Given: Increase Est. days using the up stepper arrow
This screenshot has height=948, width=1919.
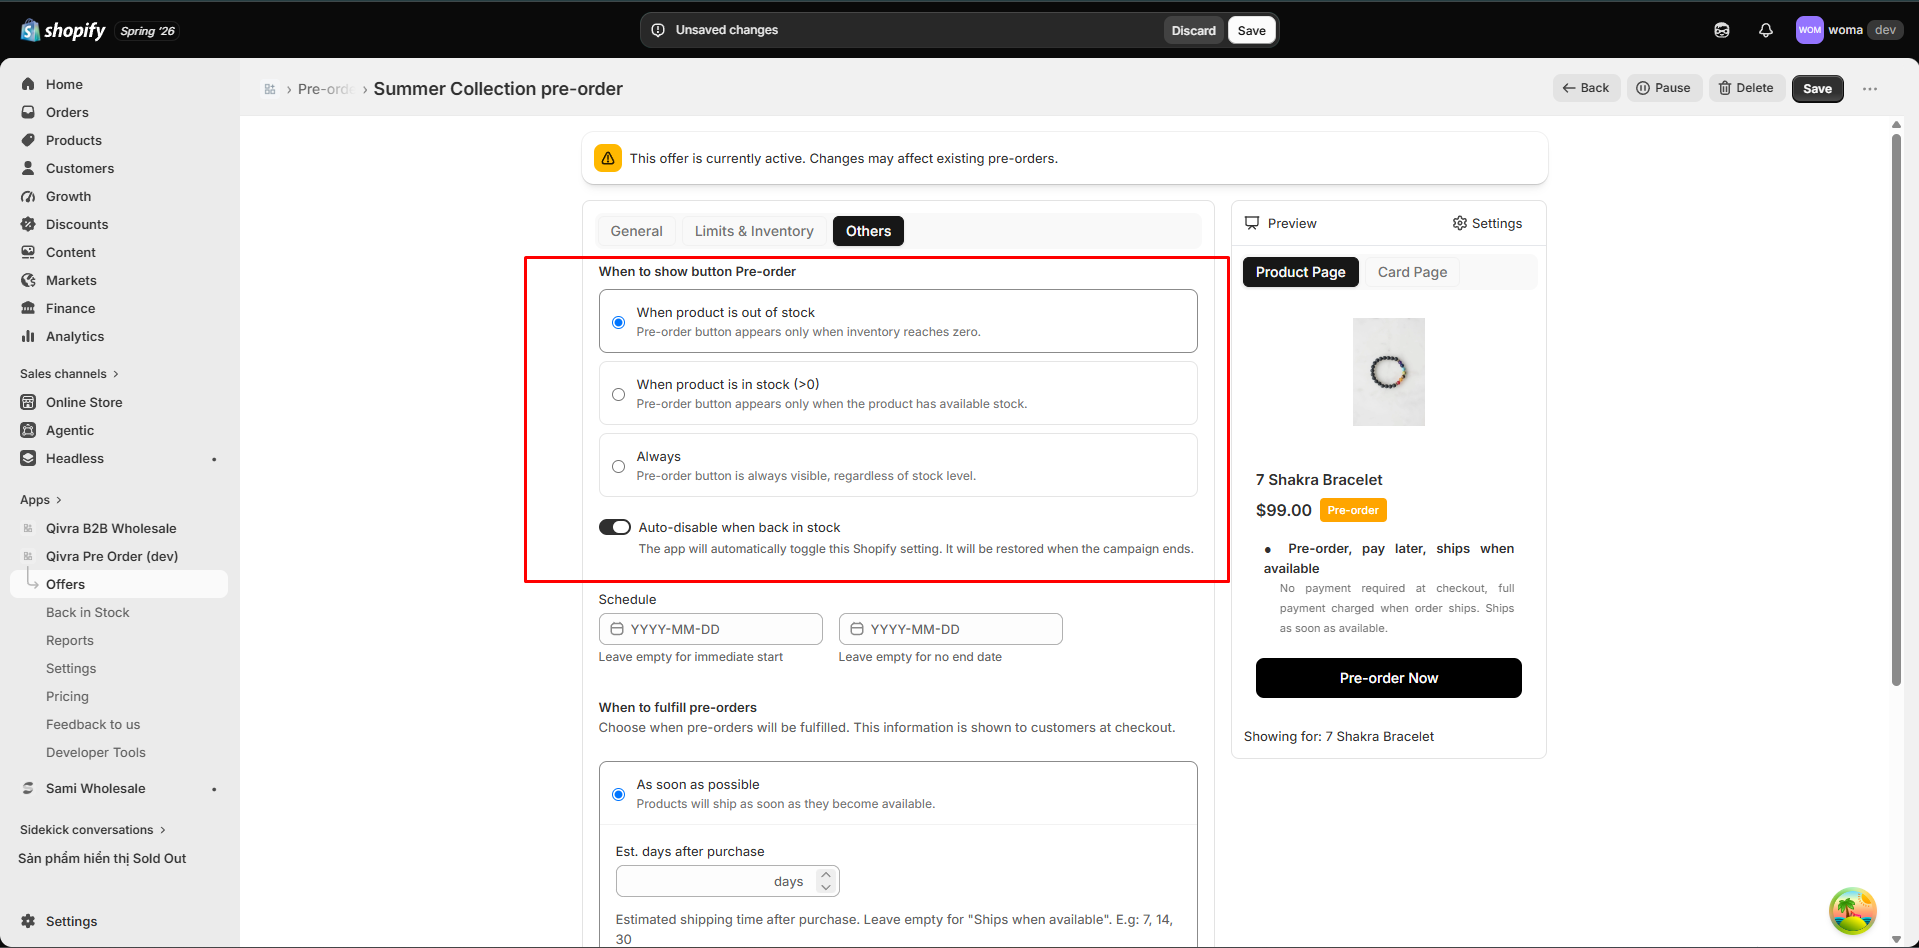Looking at the screenshot, I should click(826, 875).
